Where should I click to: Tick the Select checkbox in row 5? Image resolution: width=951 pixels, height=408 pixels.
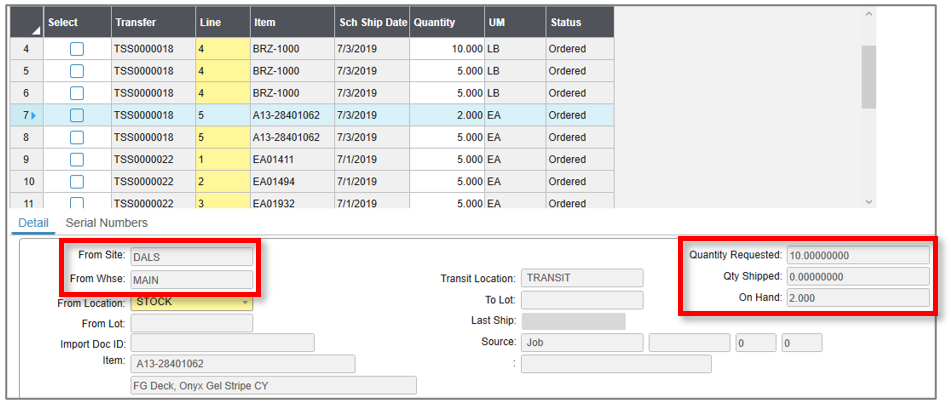coord(77,71)
